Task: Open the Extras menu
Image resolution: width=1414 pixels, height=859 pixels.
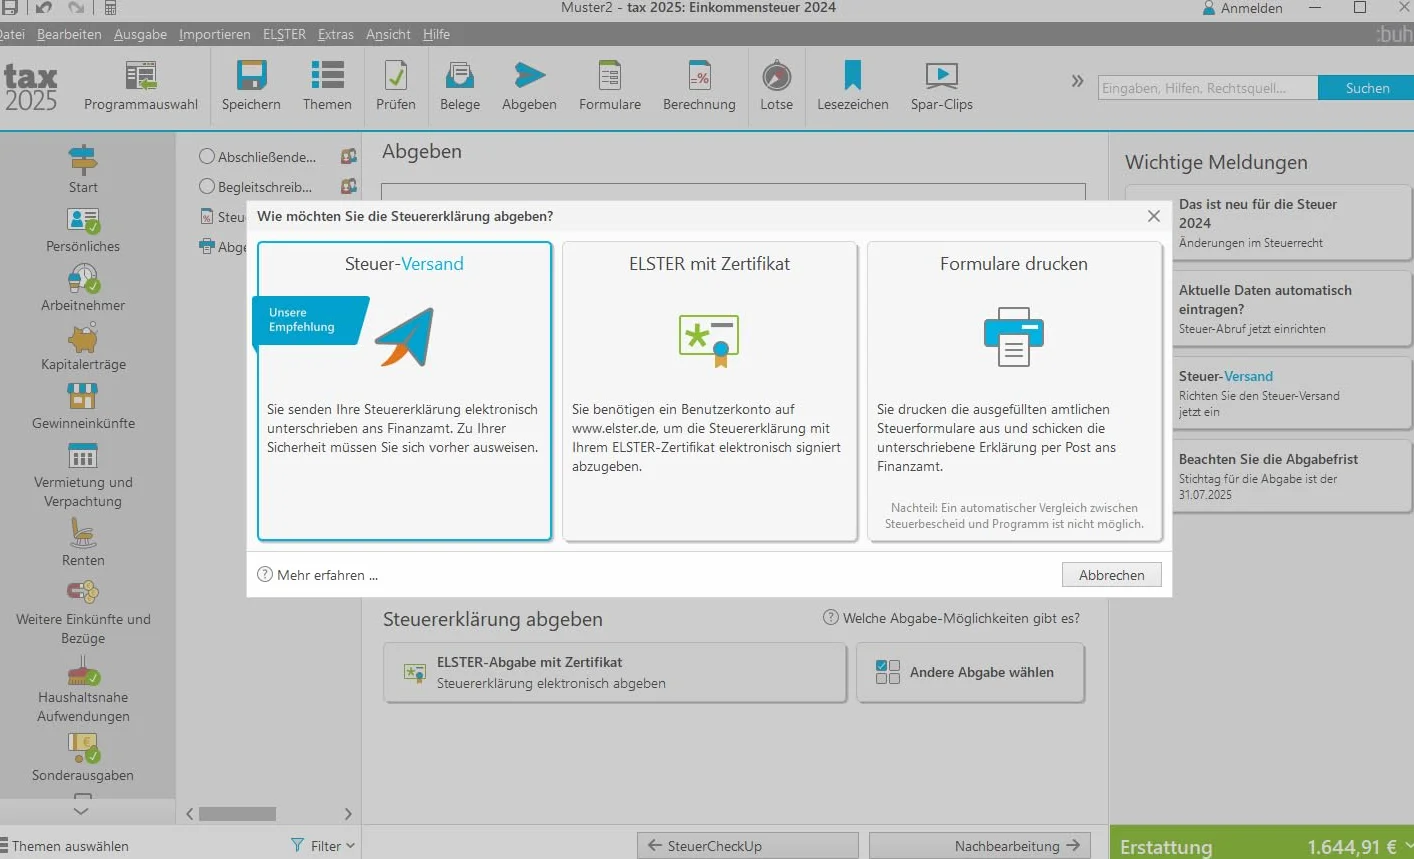Action: 336,34
